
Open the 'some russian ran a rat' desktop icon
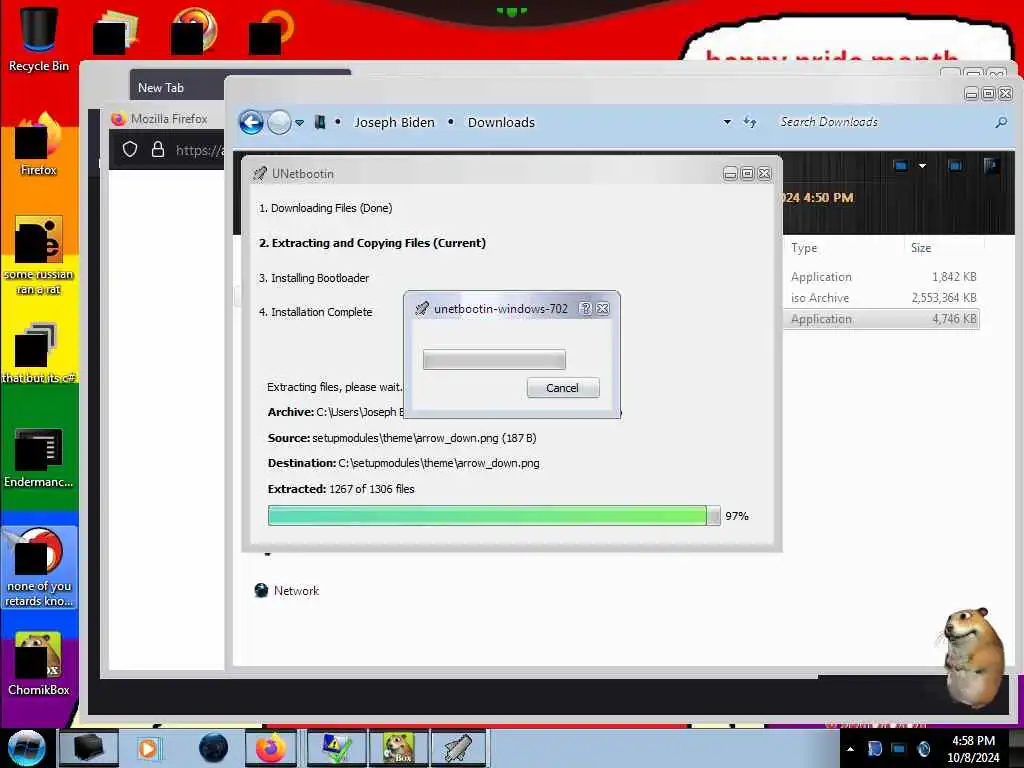(39, 255)
